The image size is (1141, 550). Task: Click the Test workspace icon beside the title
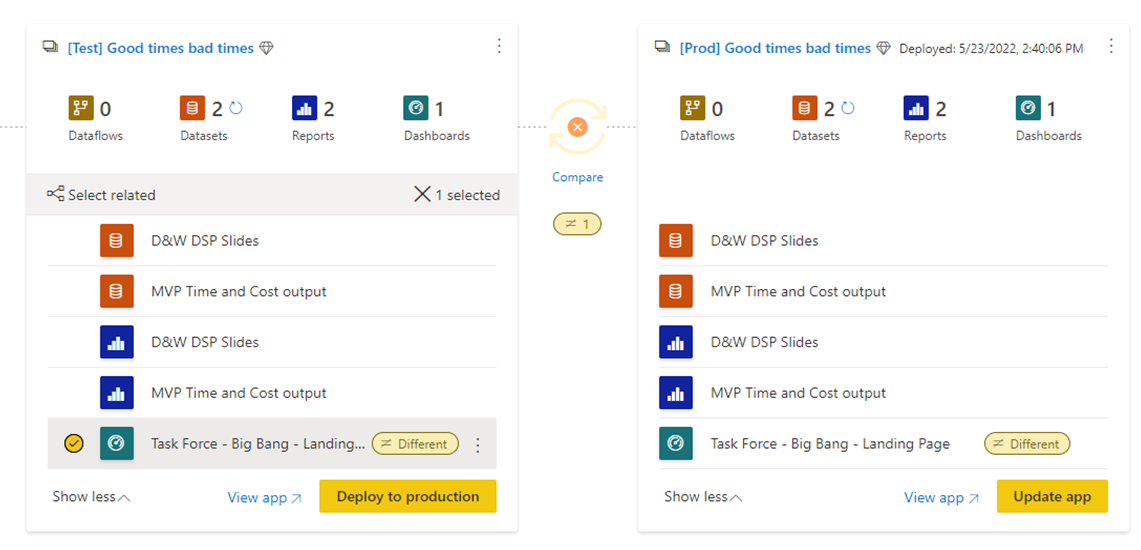50,48
